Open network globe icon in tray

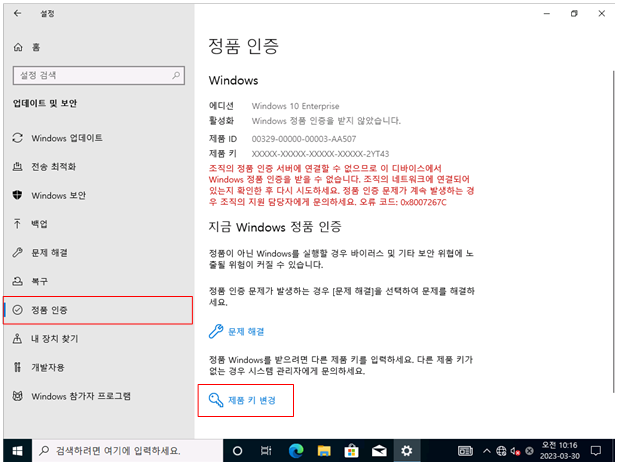tap(501, 451)
